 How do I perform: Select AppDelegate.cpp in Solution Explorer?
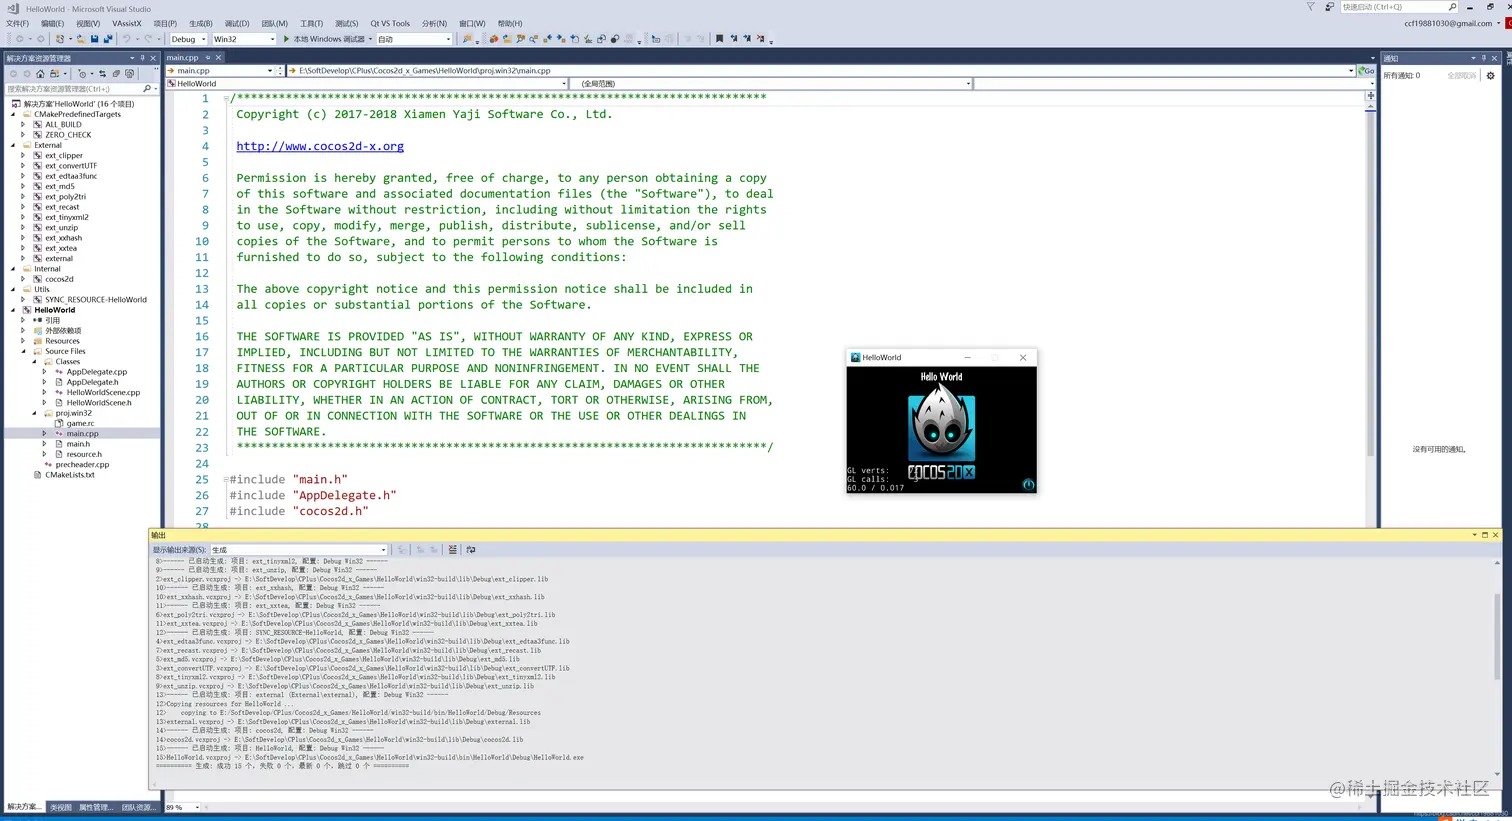96,372
